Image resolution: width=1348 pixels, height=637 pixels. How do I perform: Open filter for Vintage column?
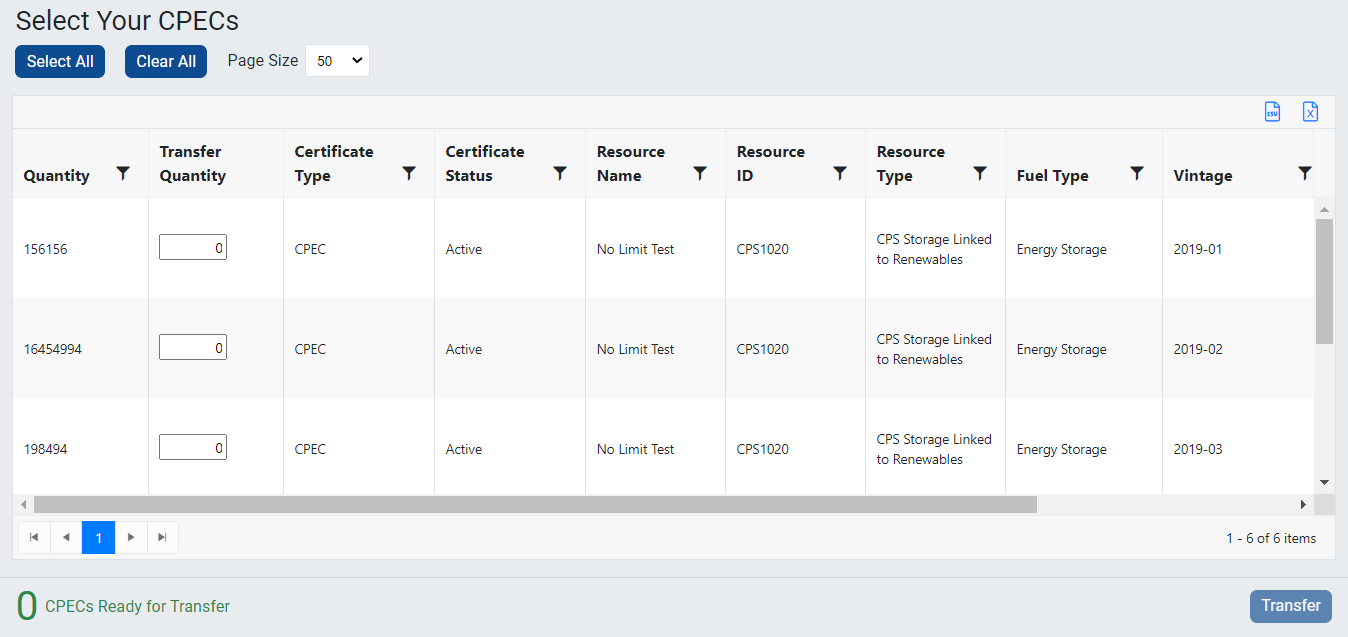pyautogui.click(x=1304, y=174)
